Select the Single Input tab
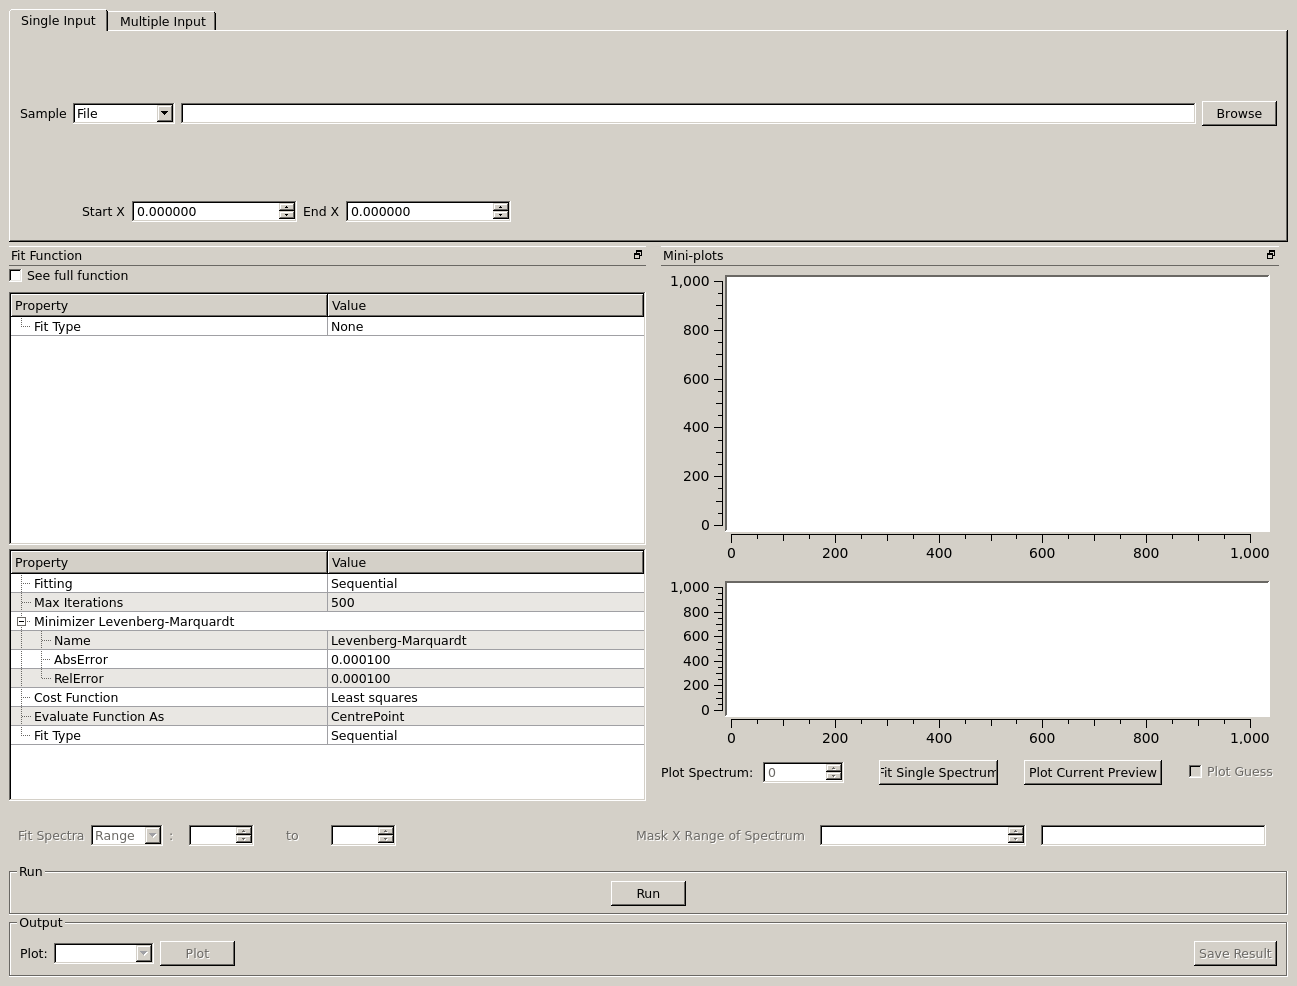Screen dimensions: 1297x986 pos(58,21)
